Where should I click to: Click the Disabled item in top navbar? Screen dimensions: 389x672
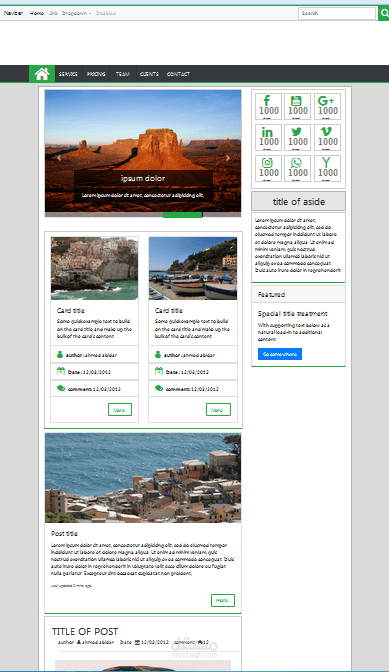[106, 13]
